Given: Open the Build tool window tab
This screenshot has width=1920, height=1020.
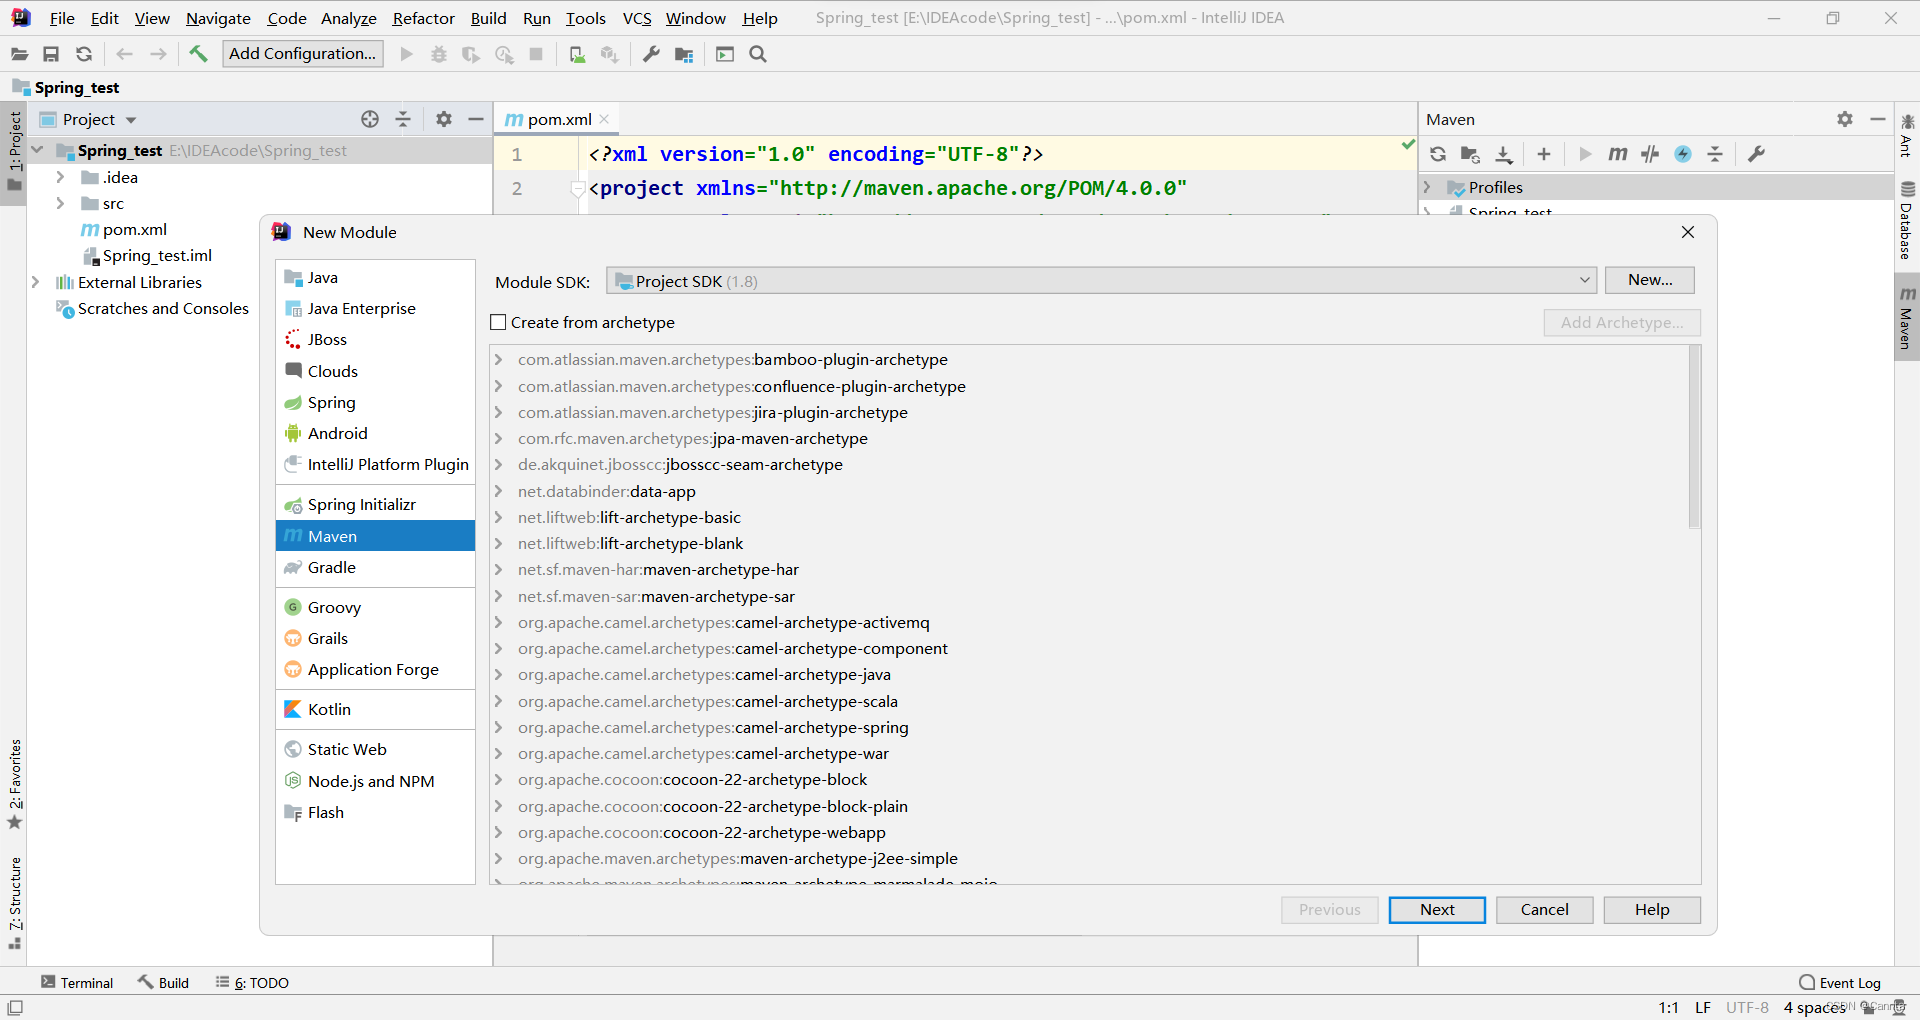Looking at the screenshot, I should coord(164,982).
